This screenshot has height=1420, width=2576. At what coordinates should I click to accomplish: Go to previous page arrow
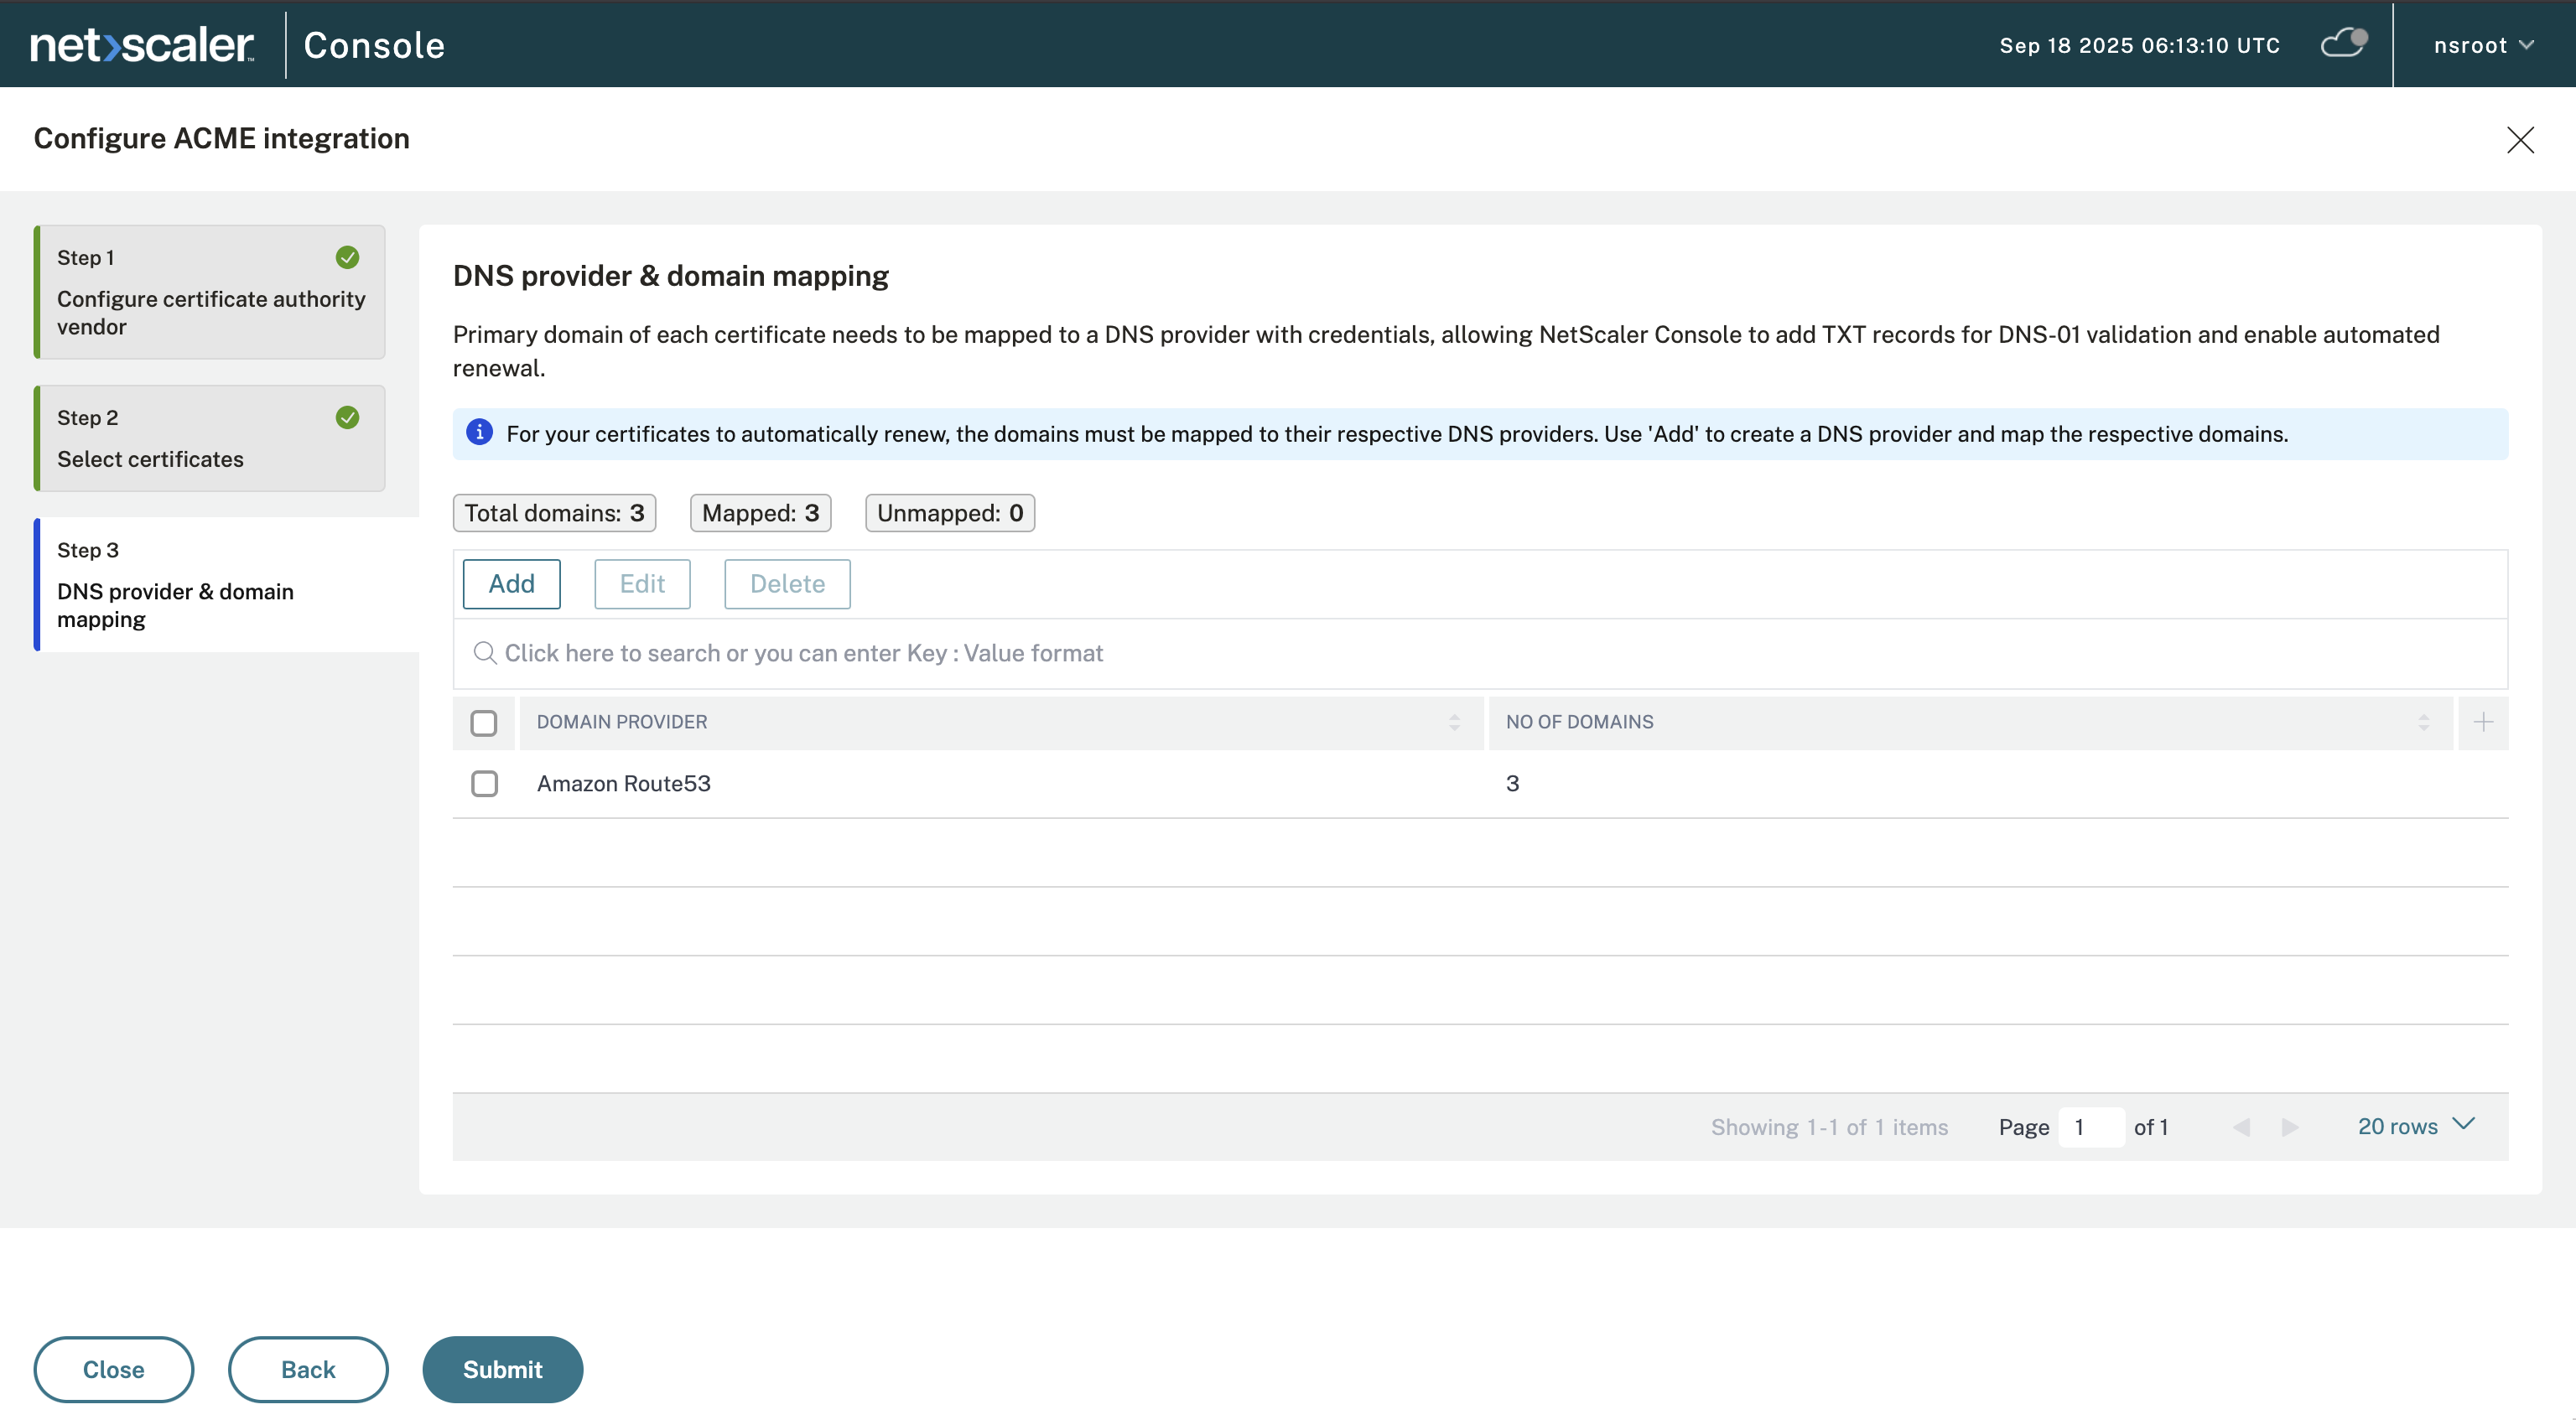pyautogui.click(x=2242, y=1127)
